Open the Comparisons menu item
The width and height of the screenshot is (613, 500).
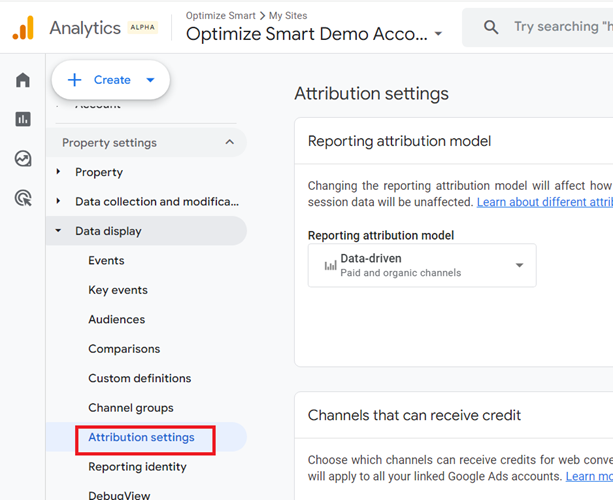pyautogui.click(x=124, y=349)
